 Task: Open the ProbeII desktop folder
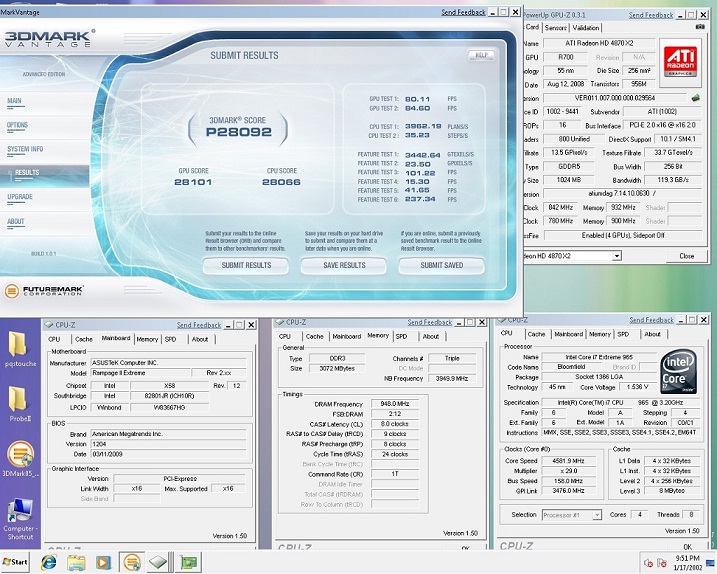20,404
